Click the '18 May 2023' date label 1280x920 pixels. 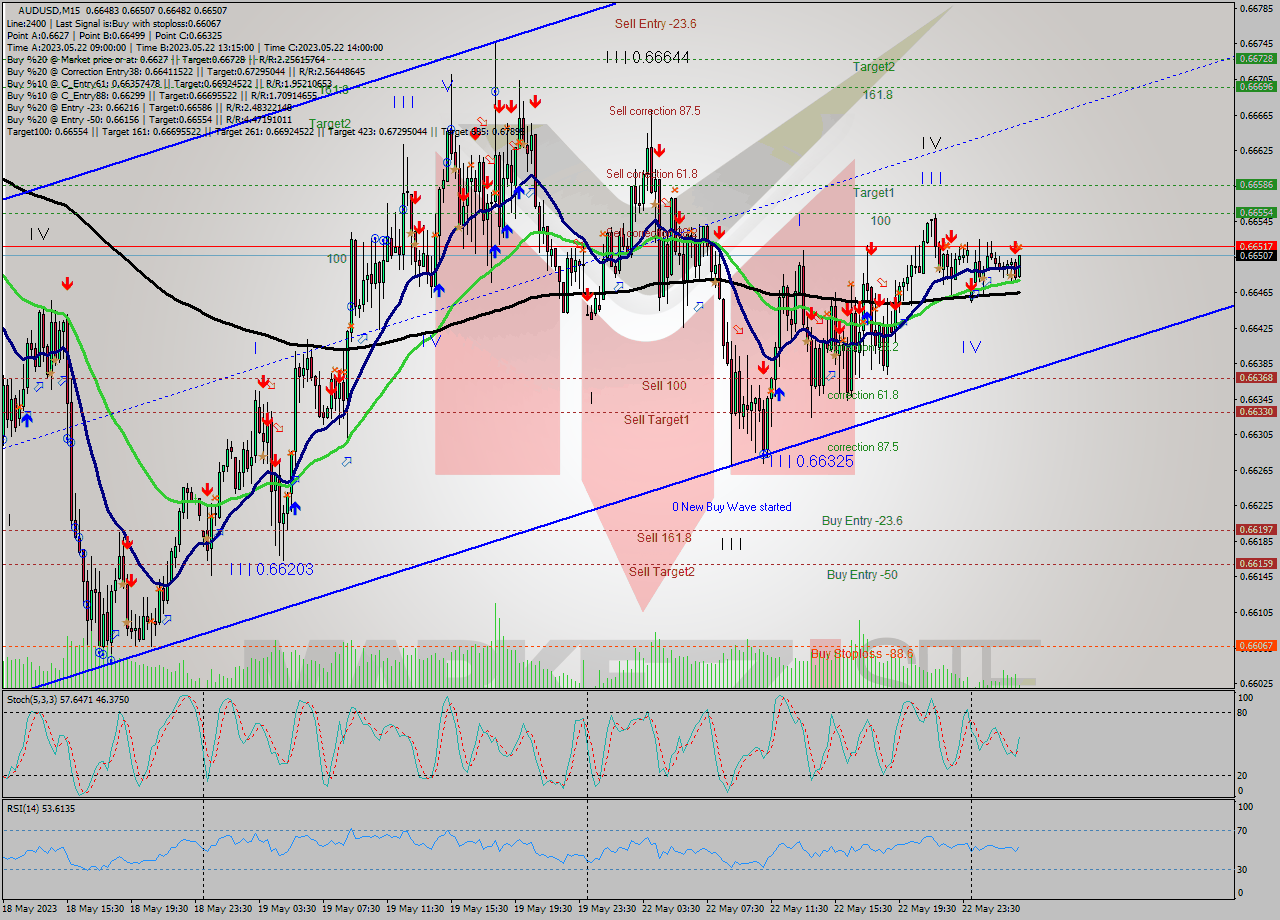[x=31, y=908]
